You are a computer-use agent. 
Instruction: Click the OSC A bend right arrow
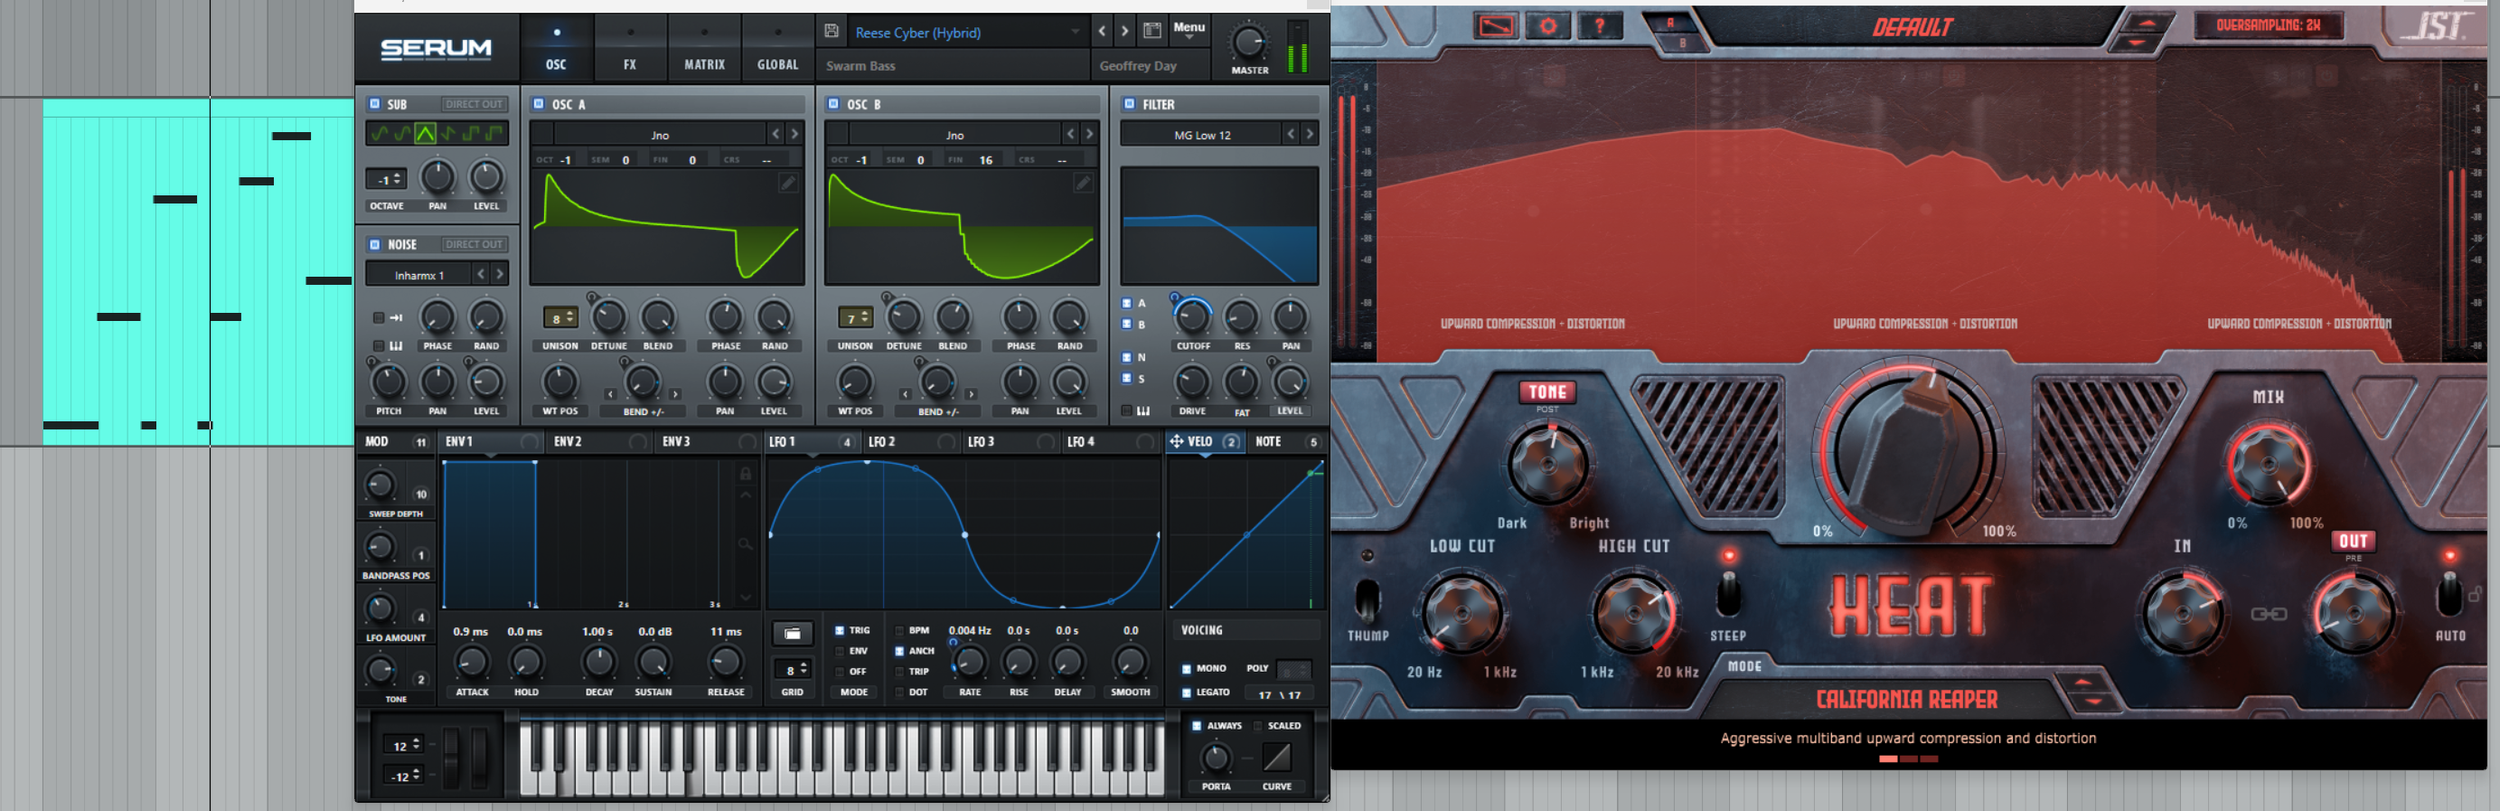coord(675,395)
